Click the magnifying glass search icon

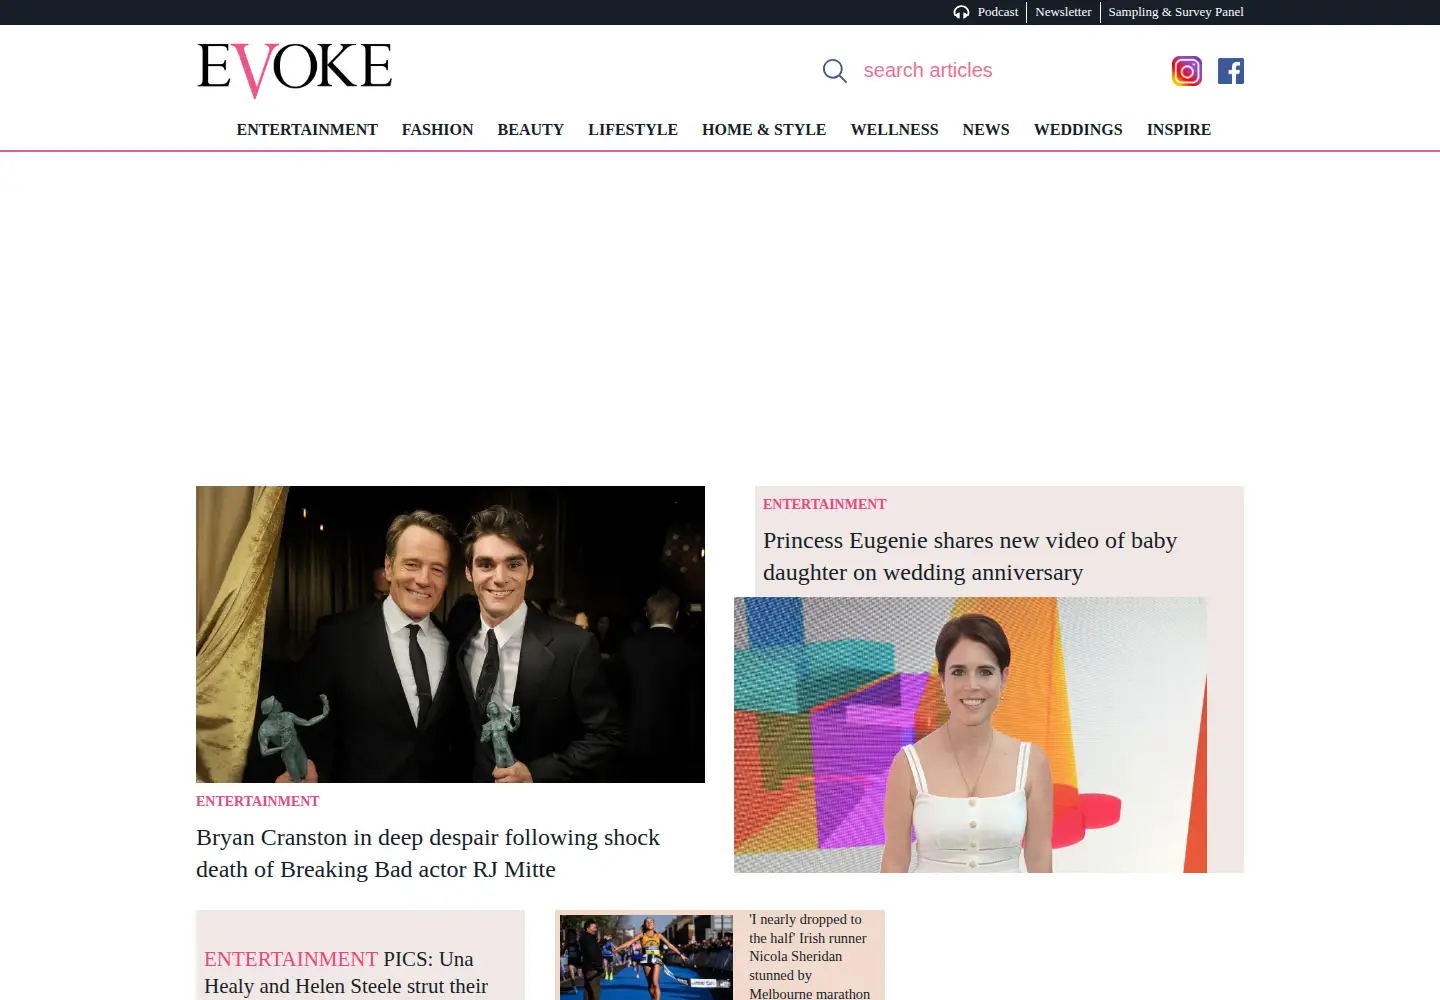point(834,71)
